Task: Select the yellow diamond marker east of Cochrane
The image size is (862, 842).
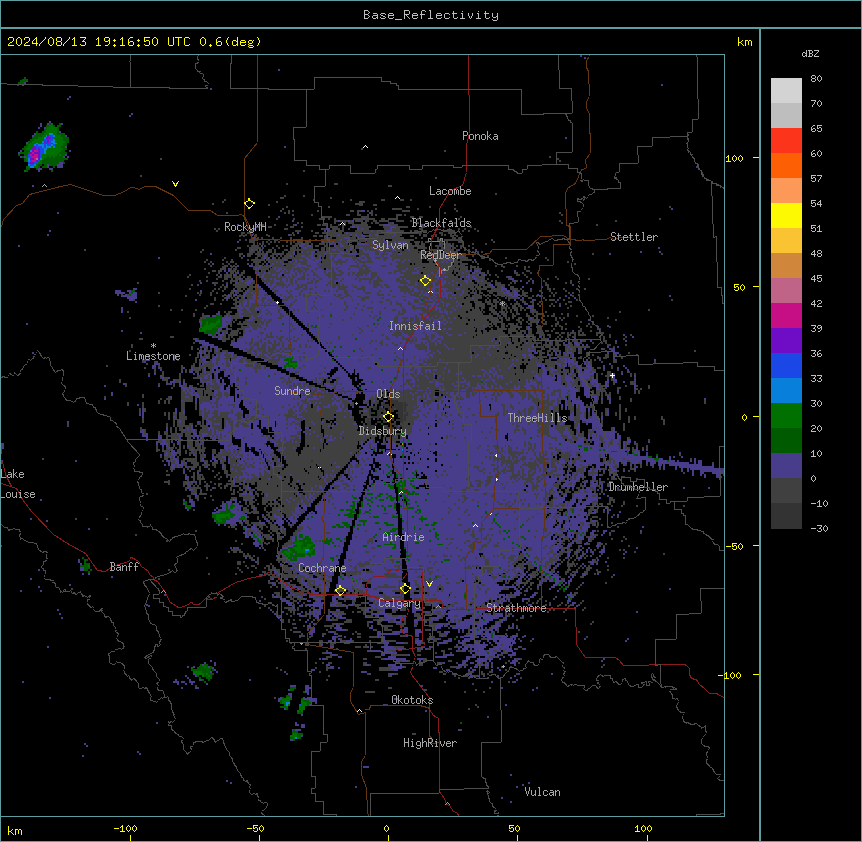Action: click(x=340, y=591)
